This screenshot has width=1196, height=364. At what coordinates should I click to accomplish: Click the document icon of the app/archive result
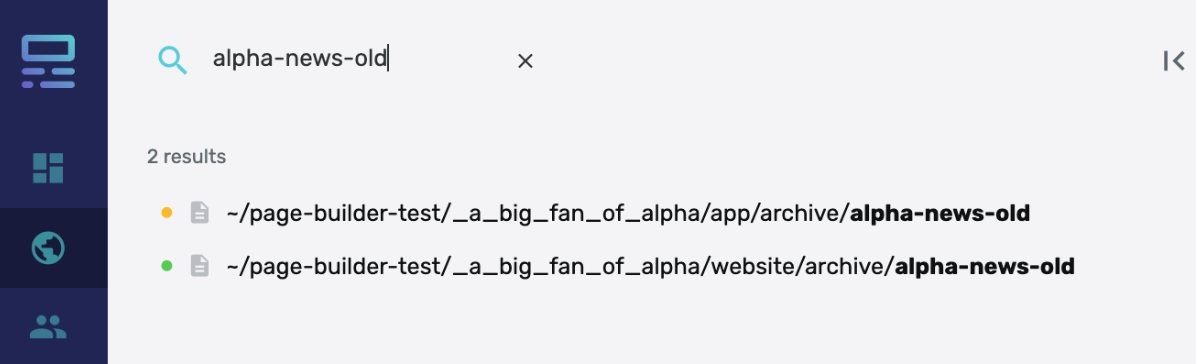[x=199, y=213]
